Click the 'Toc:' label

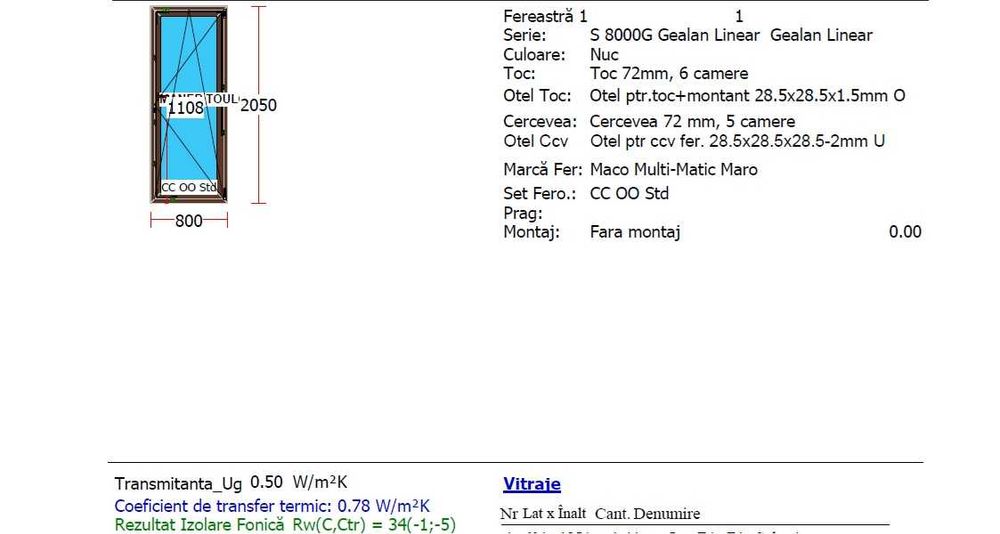[x=519, y=73]
